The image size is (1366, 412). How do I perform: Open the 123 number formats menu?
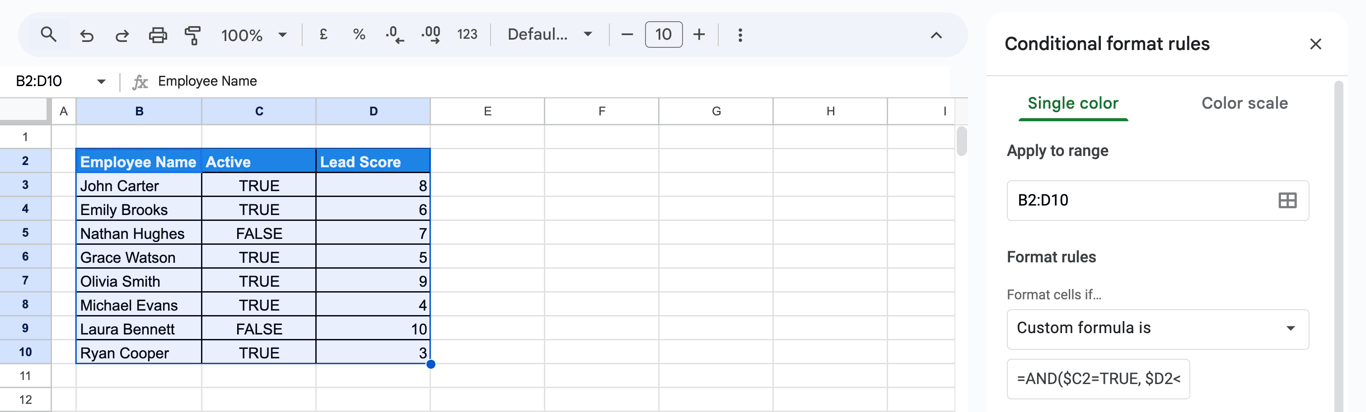coord(467,35)
